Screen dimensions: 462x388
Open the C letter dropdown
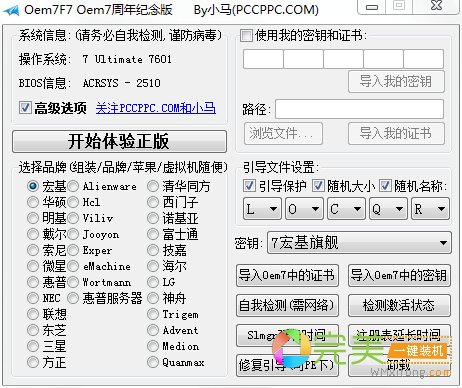pos(346,209)
